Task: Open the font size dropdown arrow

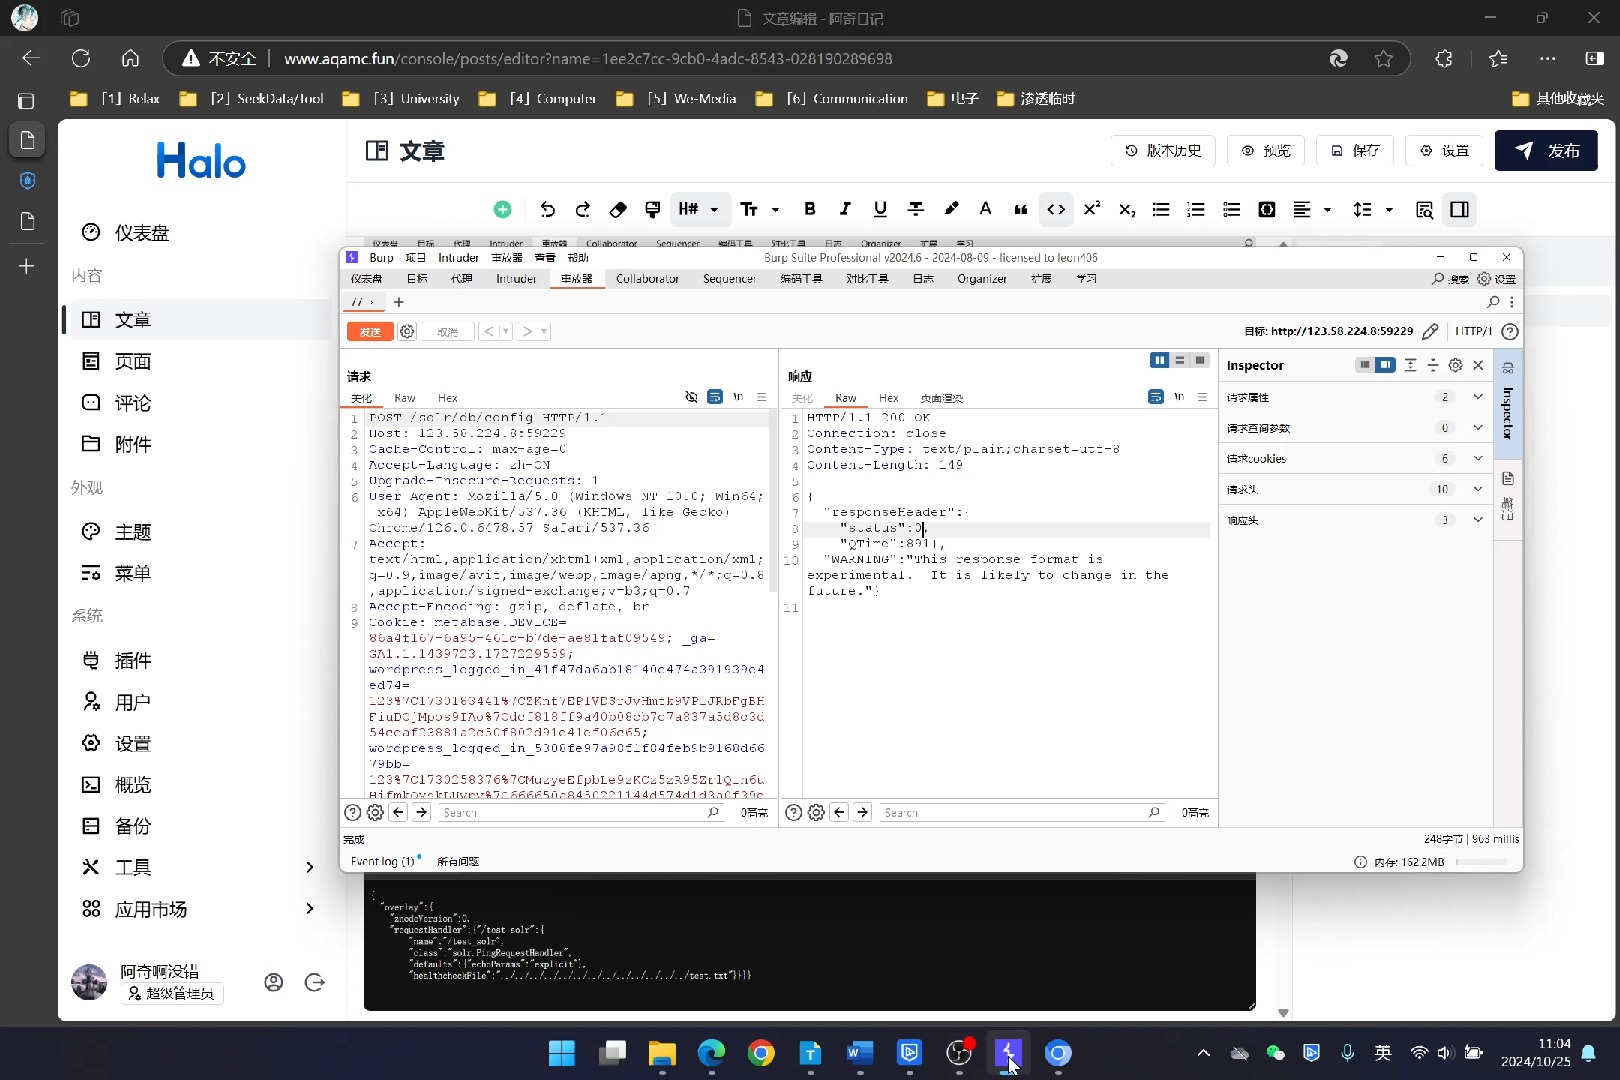Action: tap(775, 210)
